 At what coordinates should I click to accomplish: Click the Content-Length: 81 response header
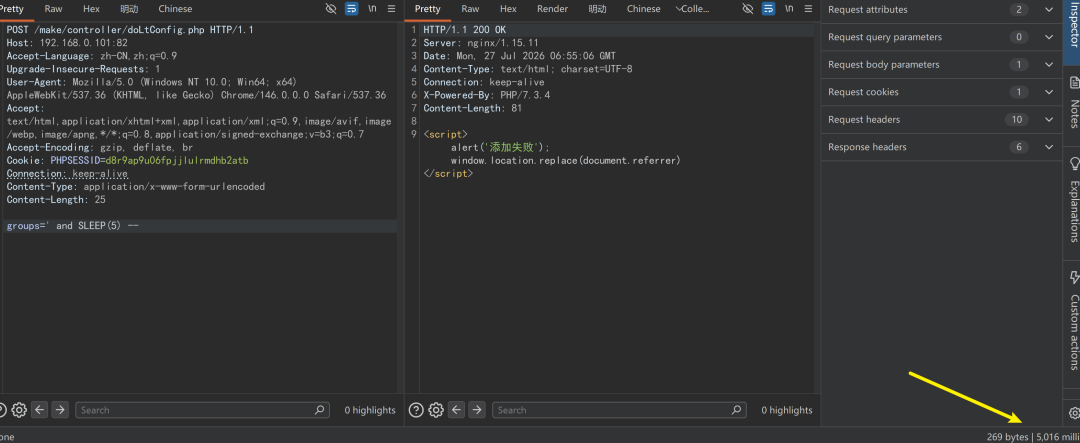472,108
